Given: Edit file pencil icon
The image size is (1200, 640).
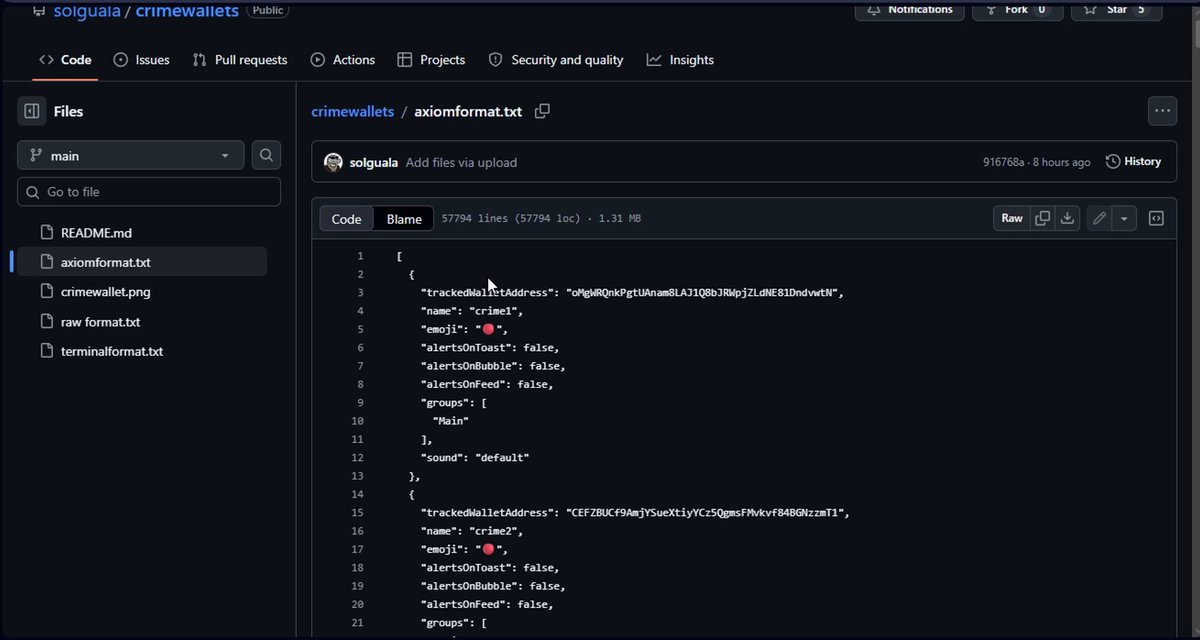Looking at the screenshot, I should 1099,218.
